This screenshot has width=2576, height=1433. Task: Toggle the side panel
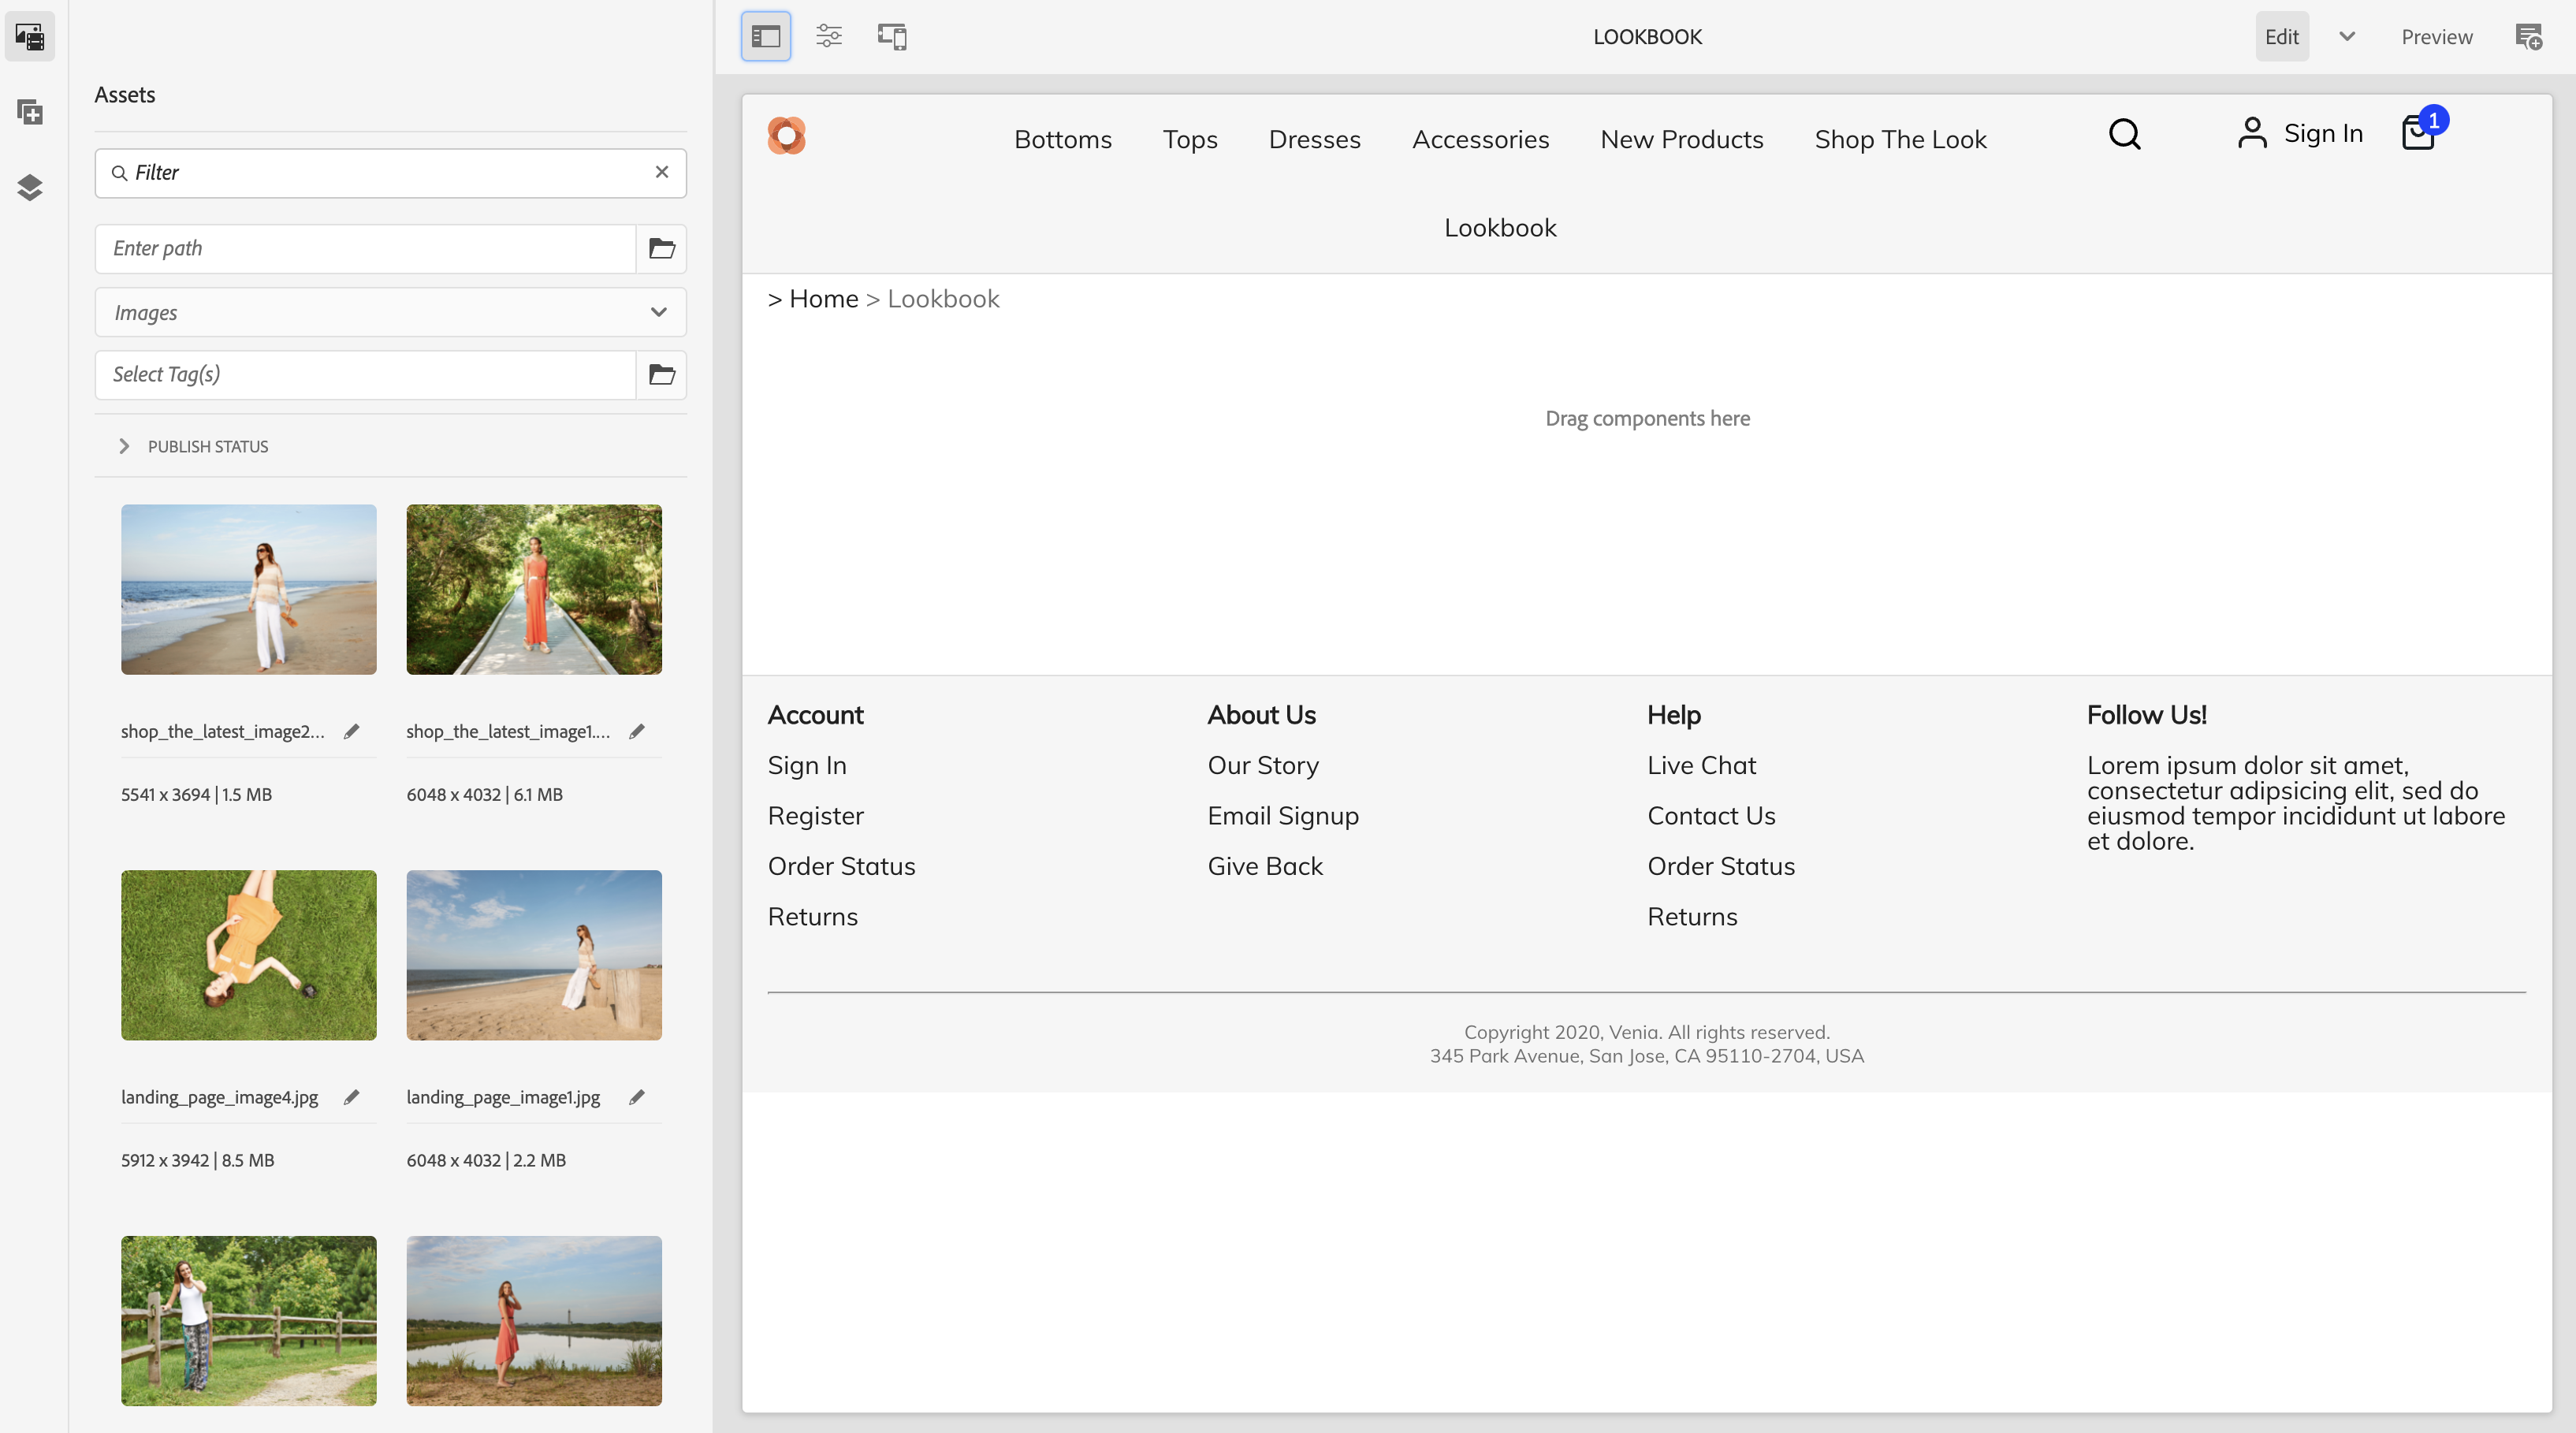(765, 37)
